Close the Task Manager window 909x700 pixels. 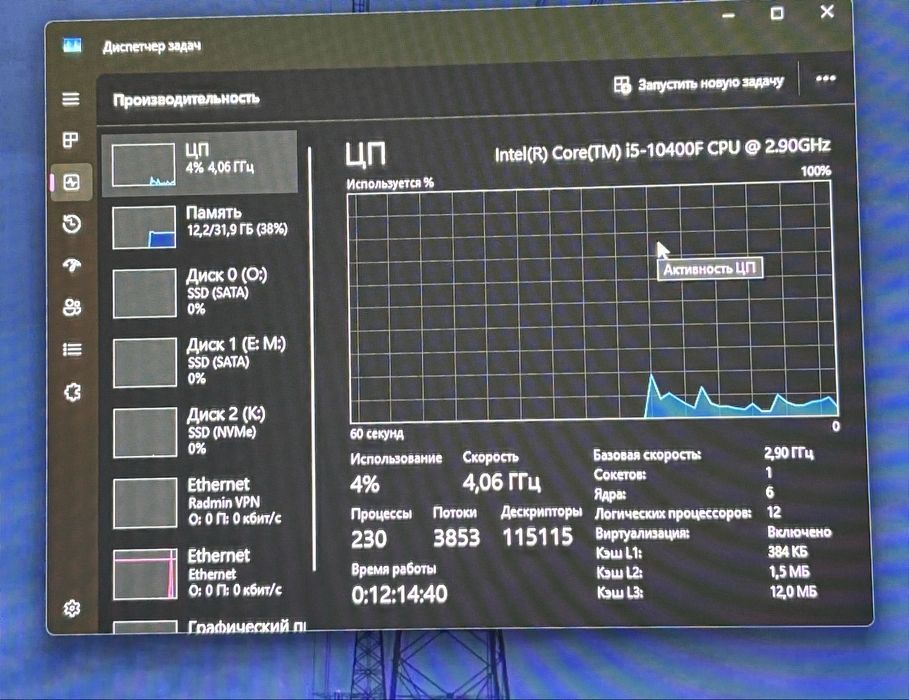(827, 11)
